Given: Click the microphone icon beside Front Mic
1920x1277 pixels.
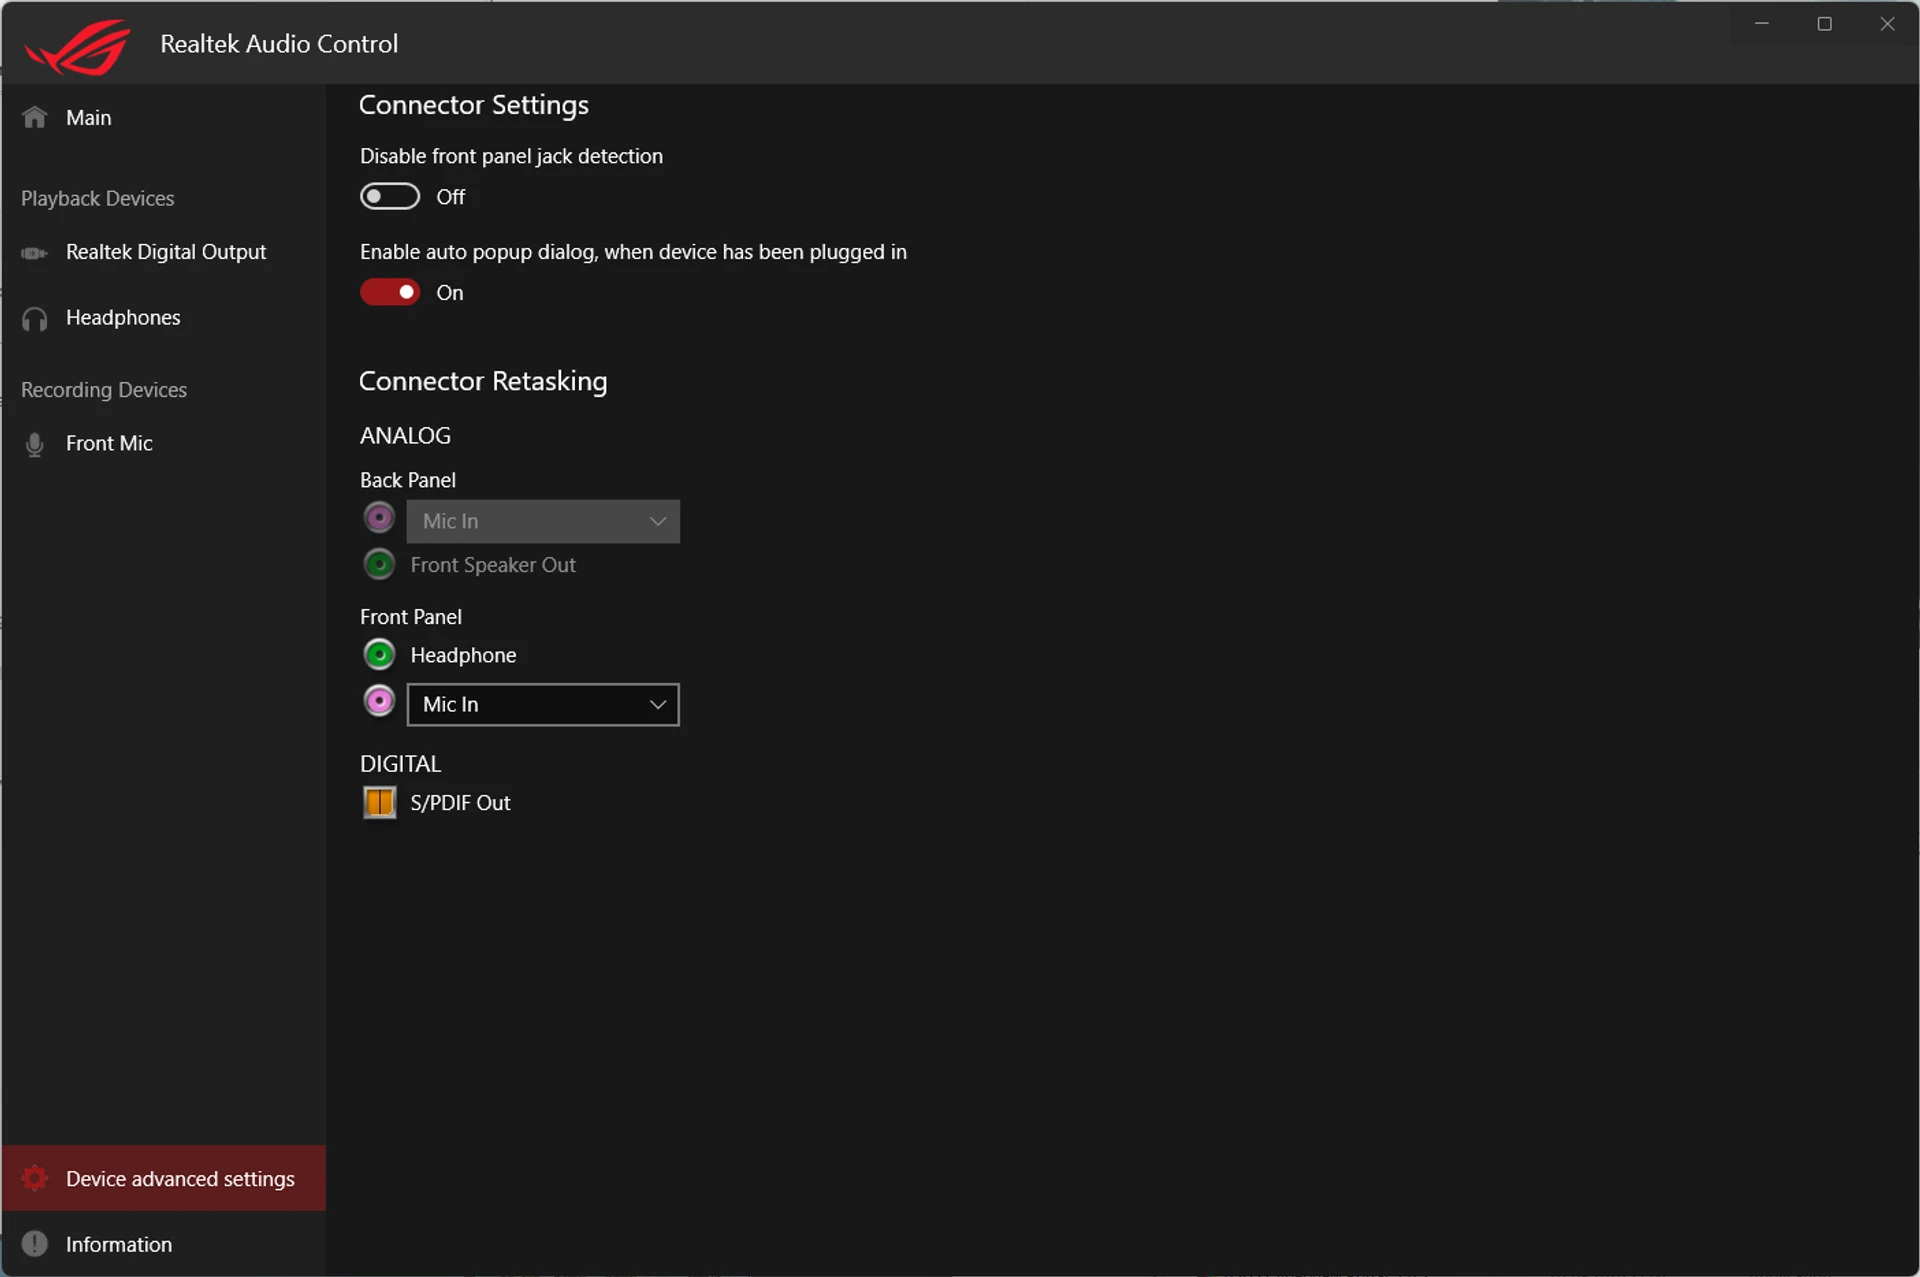Looking at the screenshot, I should [35, 444].
